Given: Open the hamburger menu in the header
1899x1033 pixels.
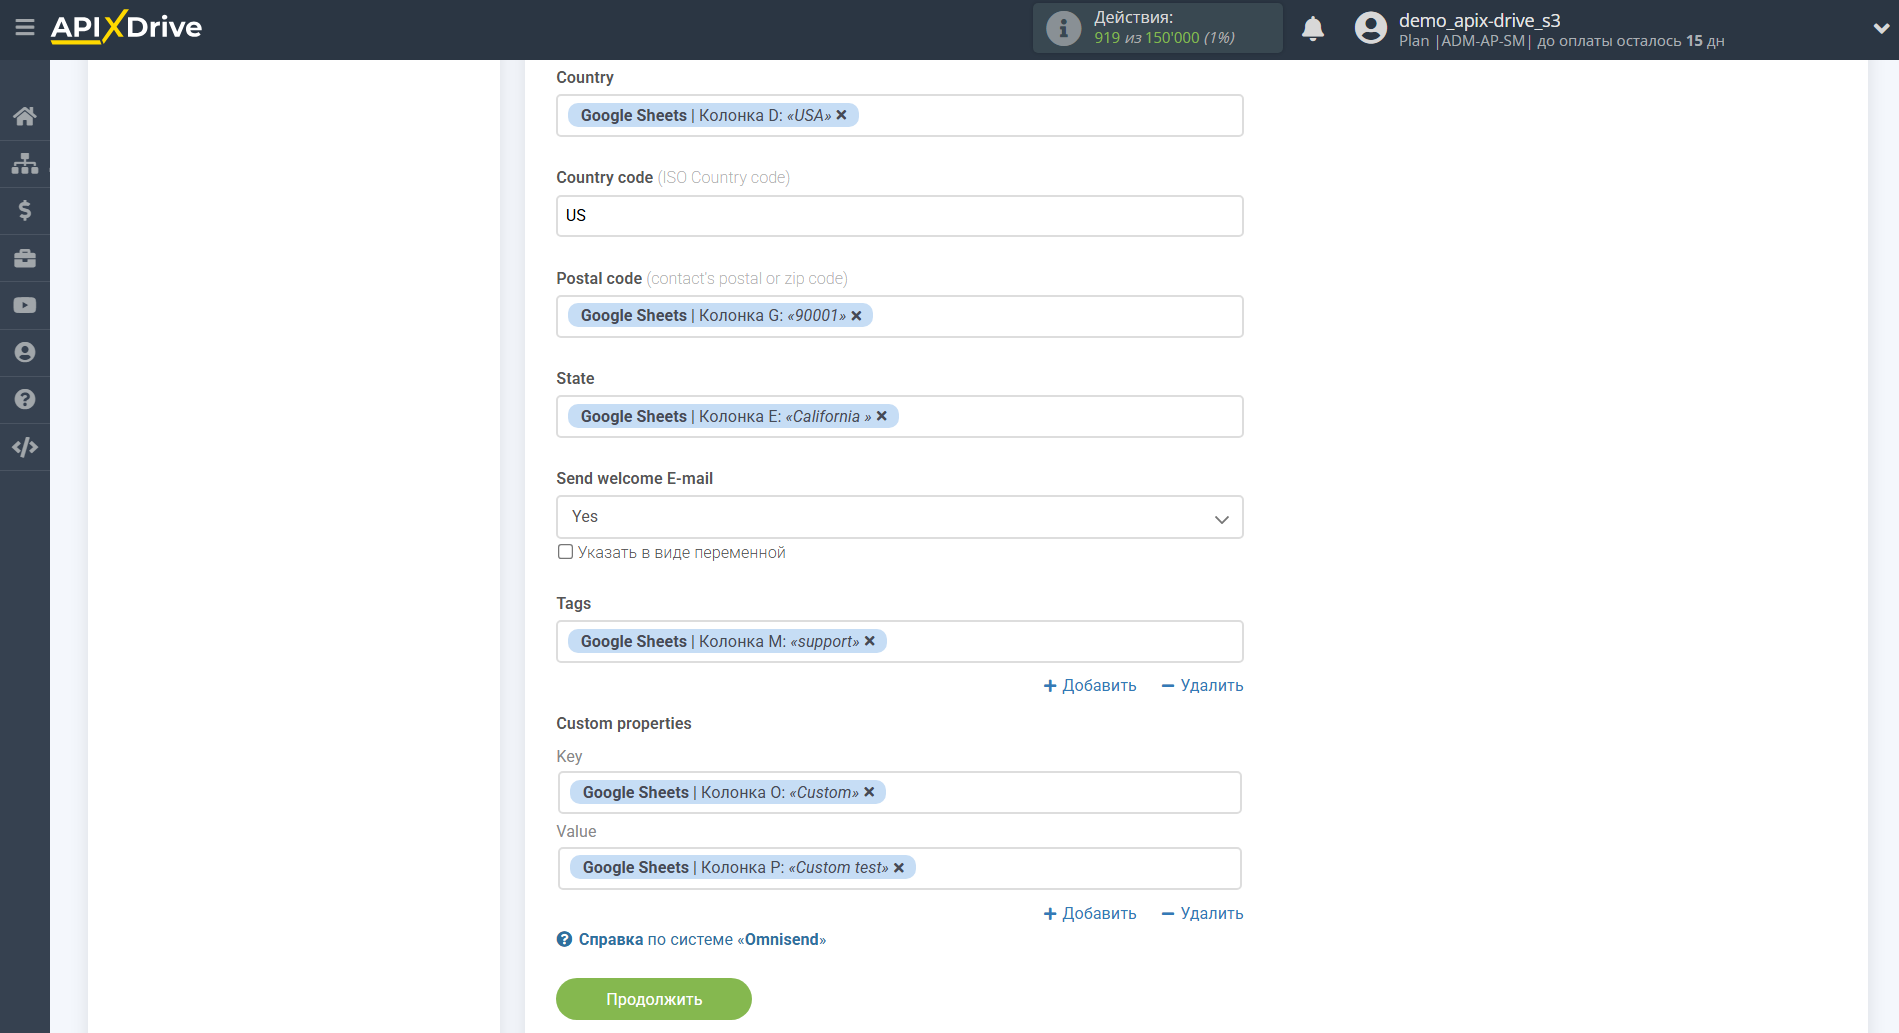Looking at the screenshot, I should click(24, 28).
